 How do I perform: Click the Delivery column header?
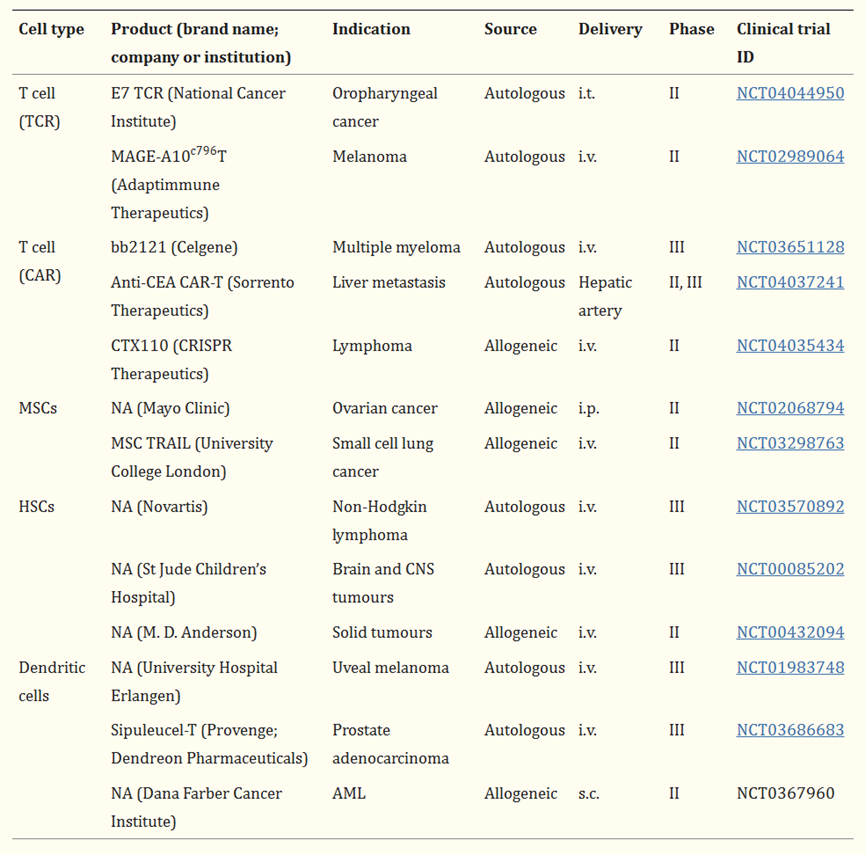click(610, 29)
